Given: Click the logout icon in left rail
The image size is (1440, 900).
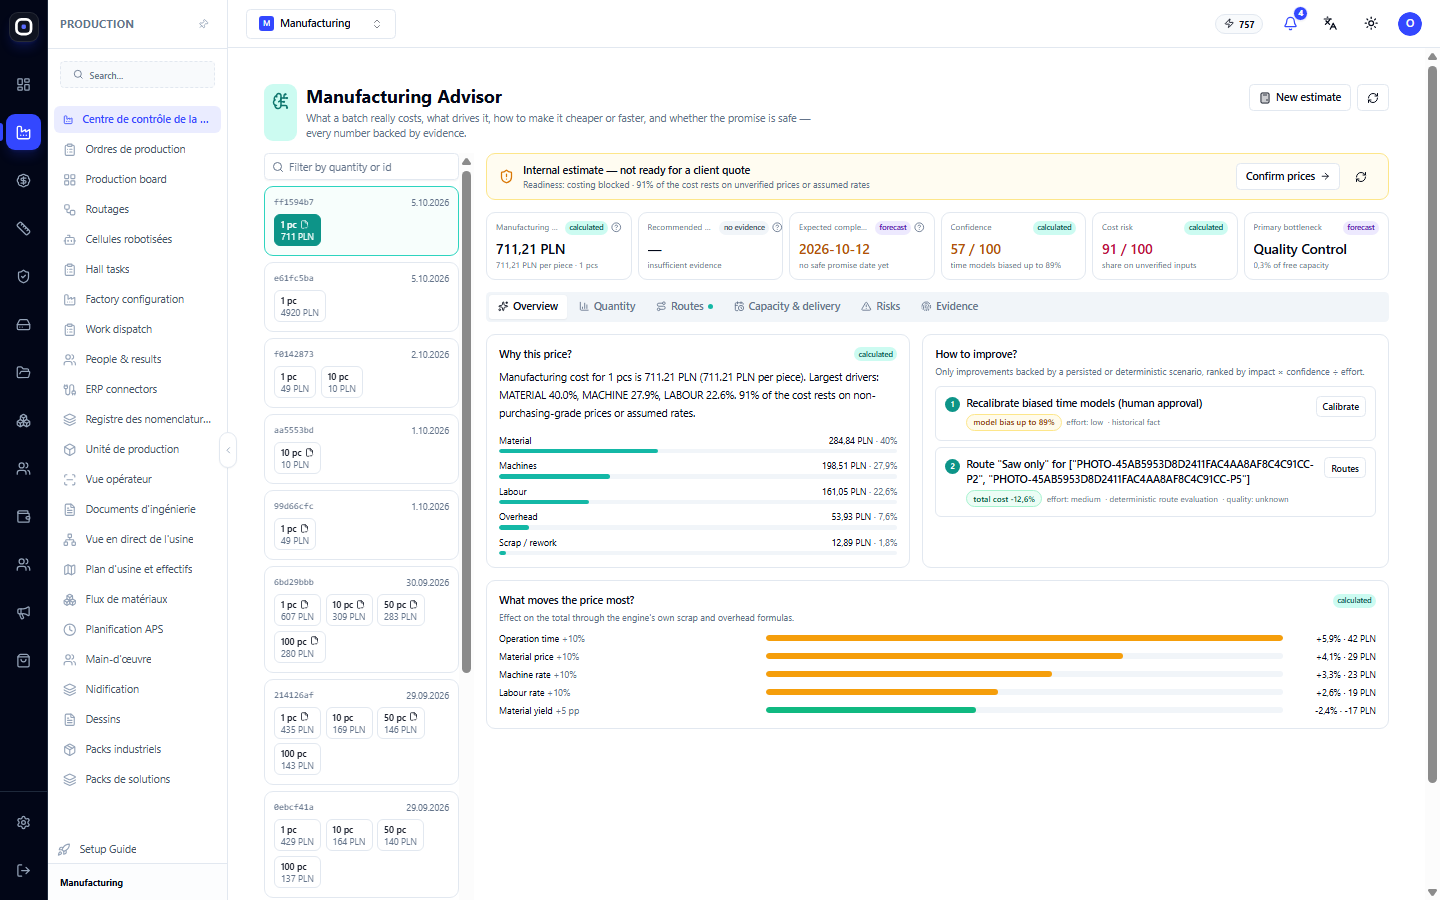Looking at the screenshot, I should (23, 870).
